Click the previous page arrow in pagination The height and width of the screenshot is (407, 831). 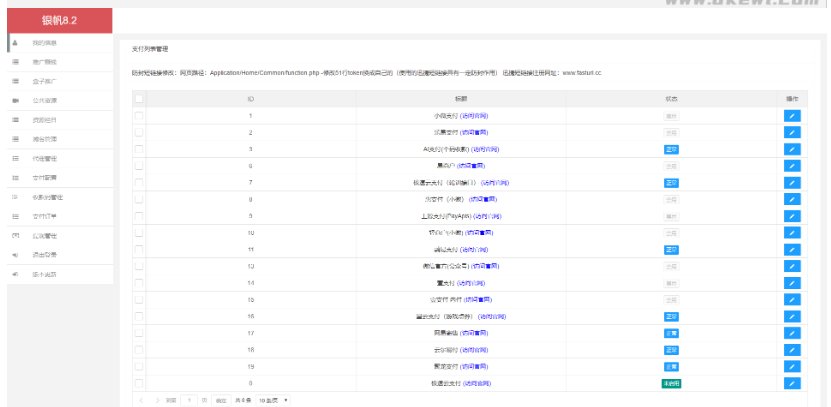[142, 400]
